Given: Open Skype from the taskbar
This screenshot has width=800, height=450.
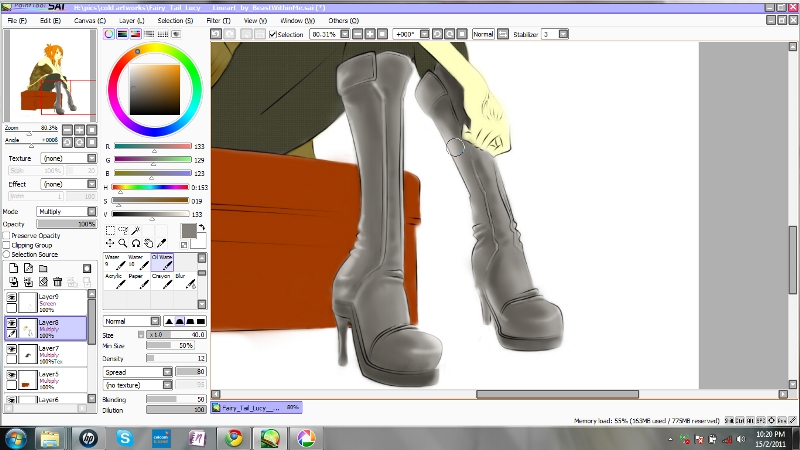Looking at the screenshot, I should point(124,438).
